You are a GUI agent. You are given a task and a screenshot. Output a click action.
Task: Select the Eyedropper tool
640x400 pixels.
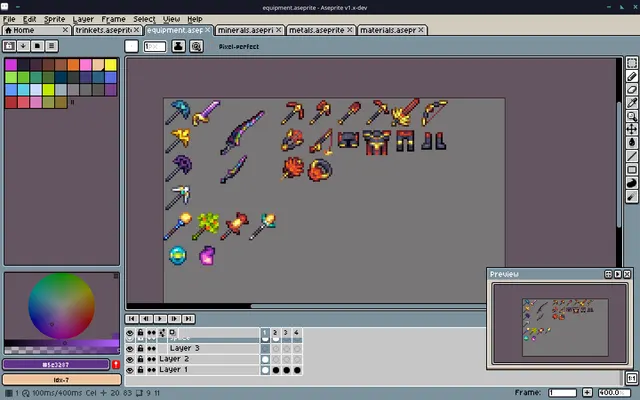[x=631, y=103]
